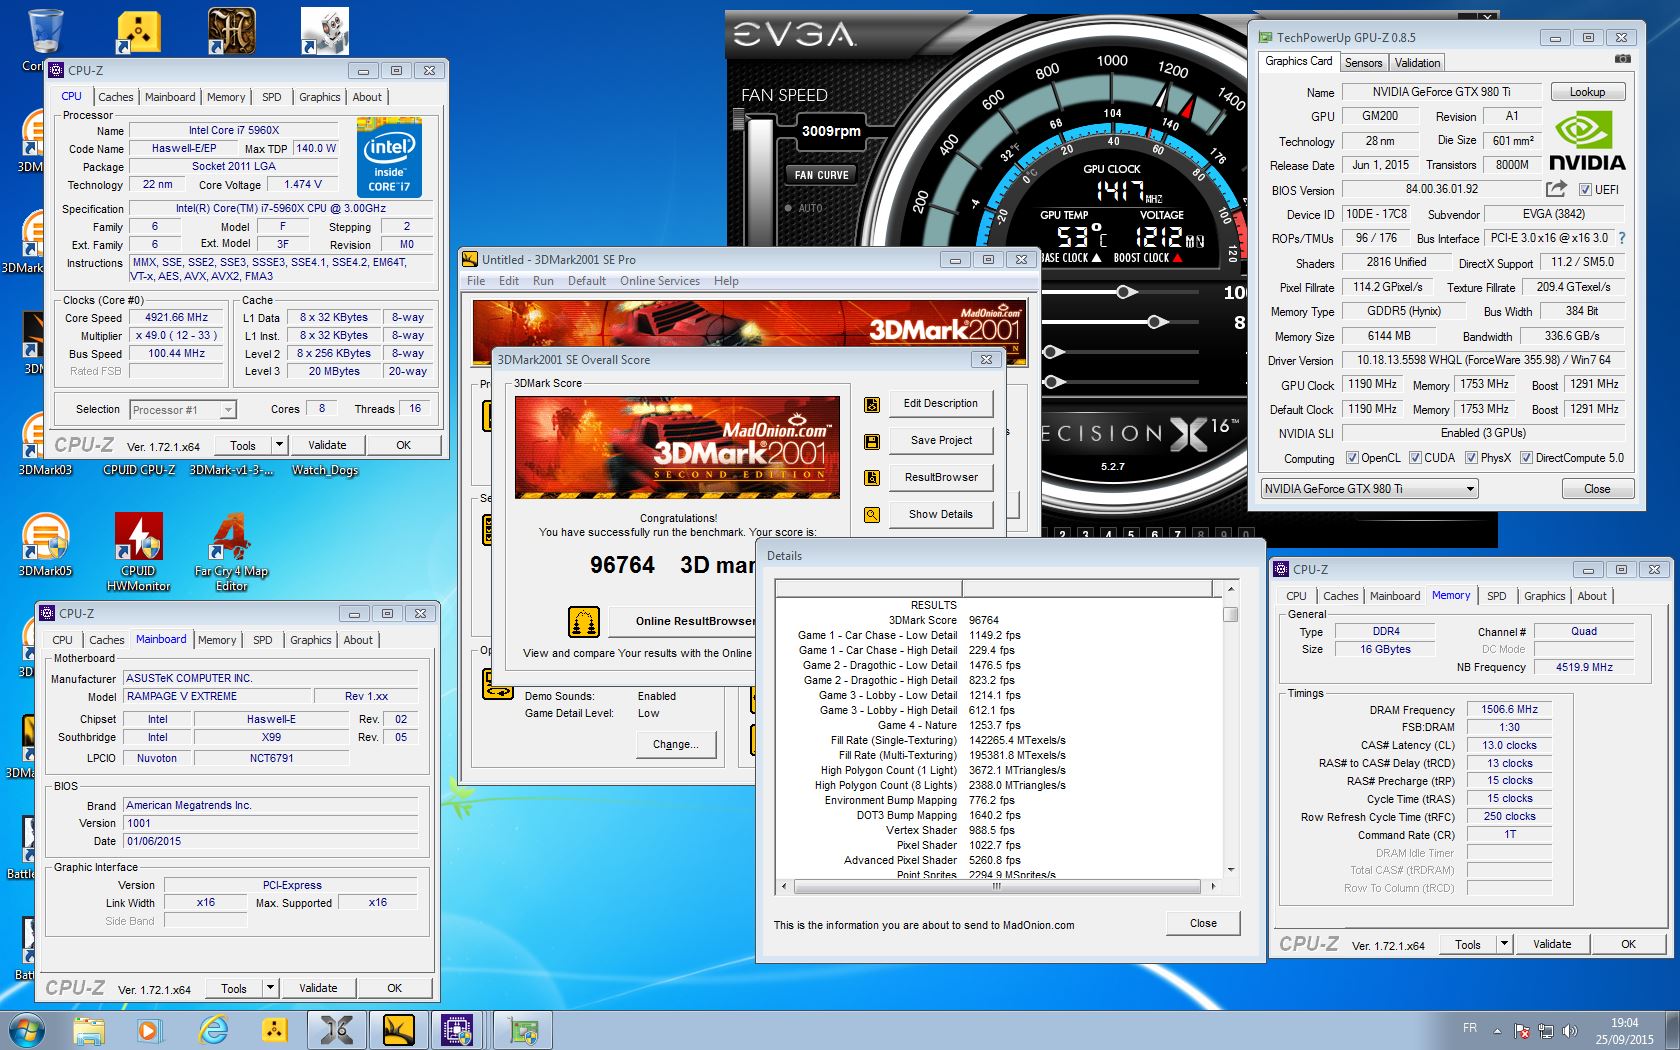This screenshot has height=1050, width=1680.
Task: Expand Tools dropdown arrow in Memory CPU-Z window
Action: [x=1504, y=944]
